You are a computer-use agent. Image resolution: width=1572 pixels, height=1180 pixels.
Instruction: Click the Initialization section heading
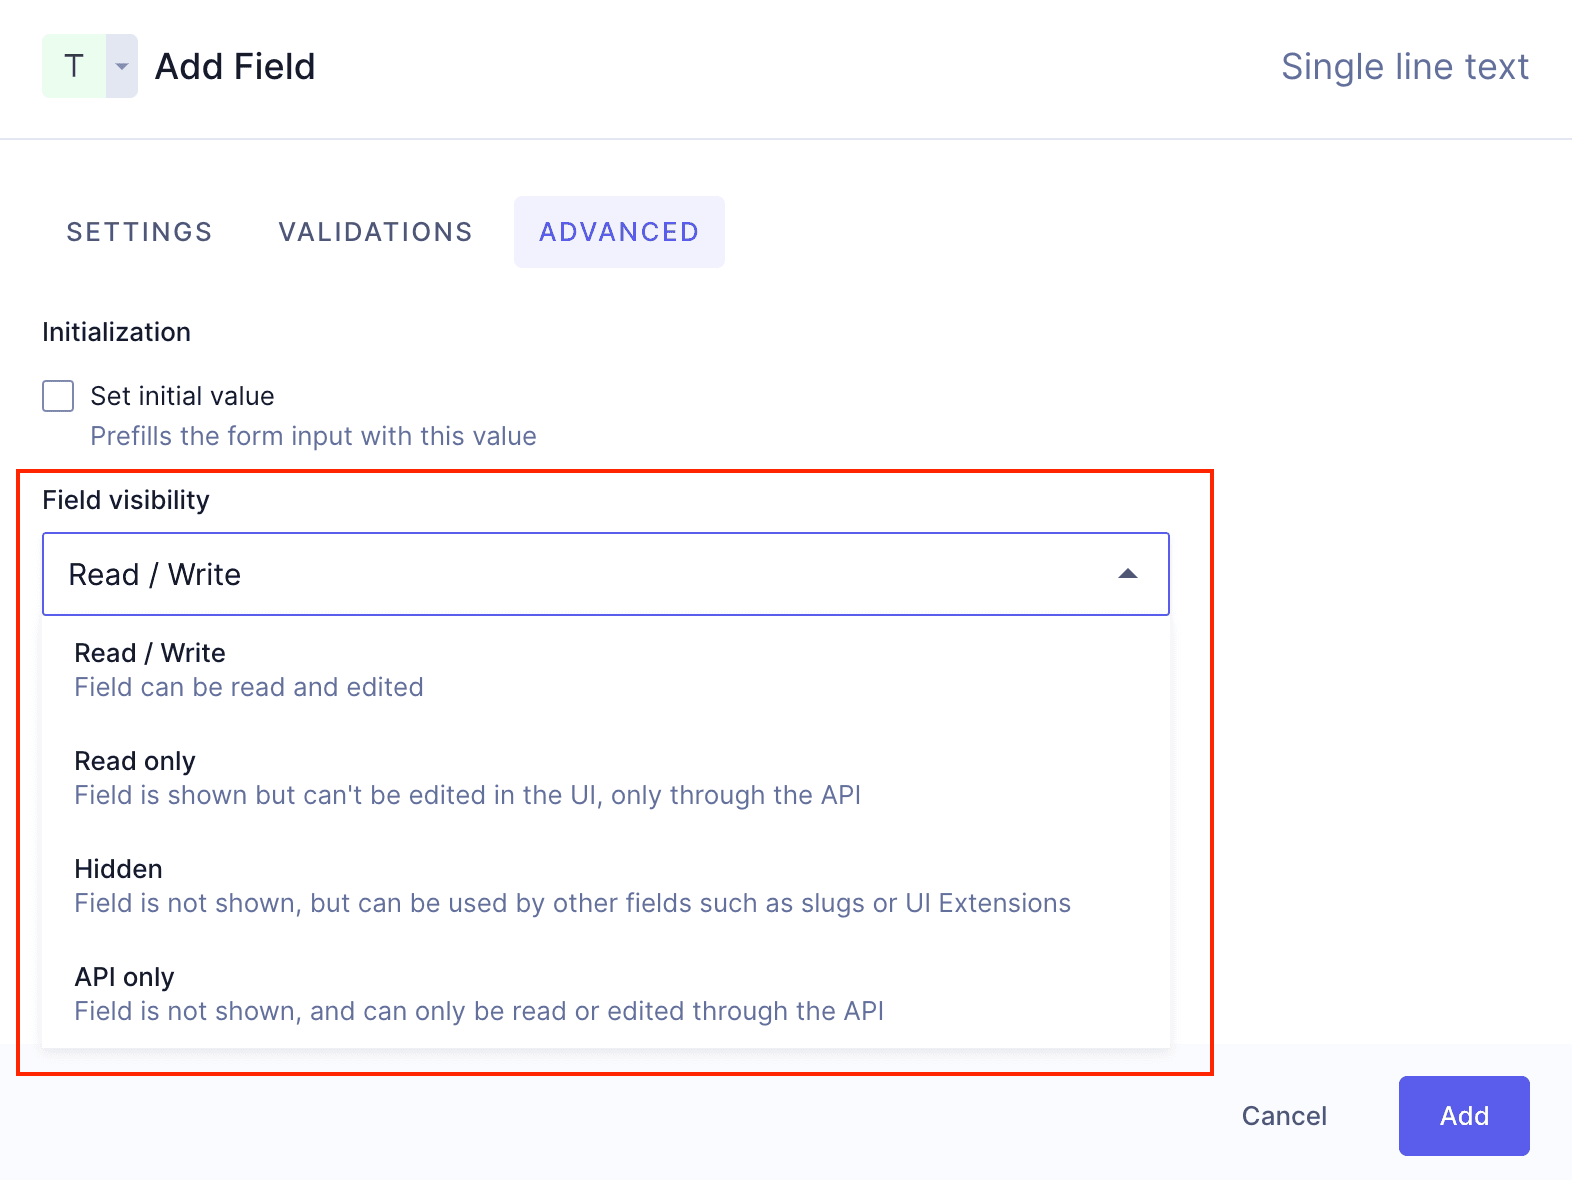click(116, 332)
